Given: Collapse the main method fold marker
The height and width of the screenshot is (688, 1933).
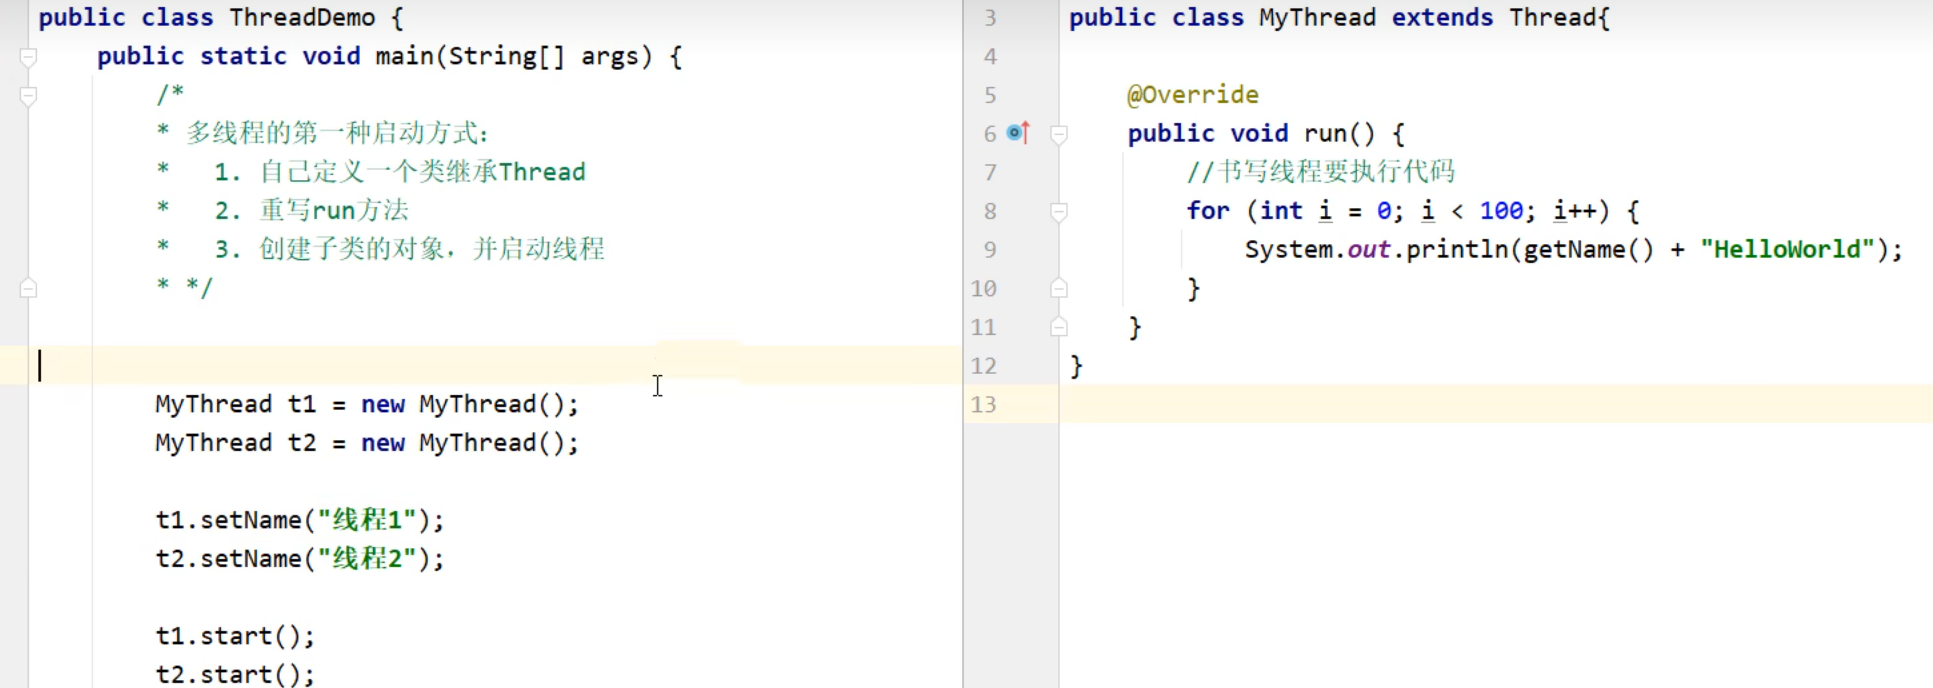Looking at the screenshot, I should pyautogui.click(x=29, y=57).
